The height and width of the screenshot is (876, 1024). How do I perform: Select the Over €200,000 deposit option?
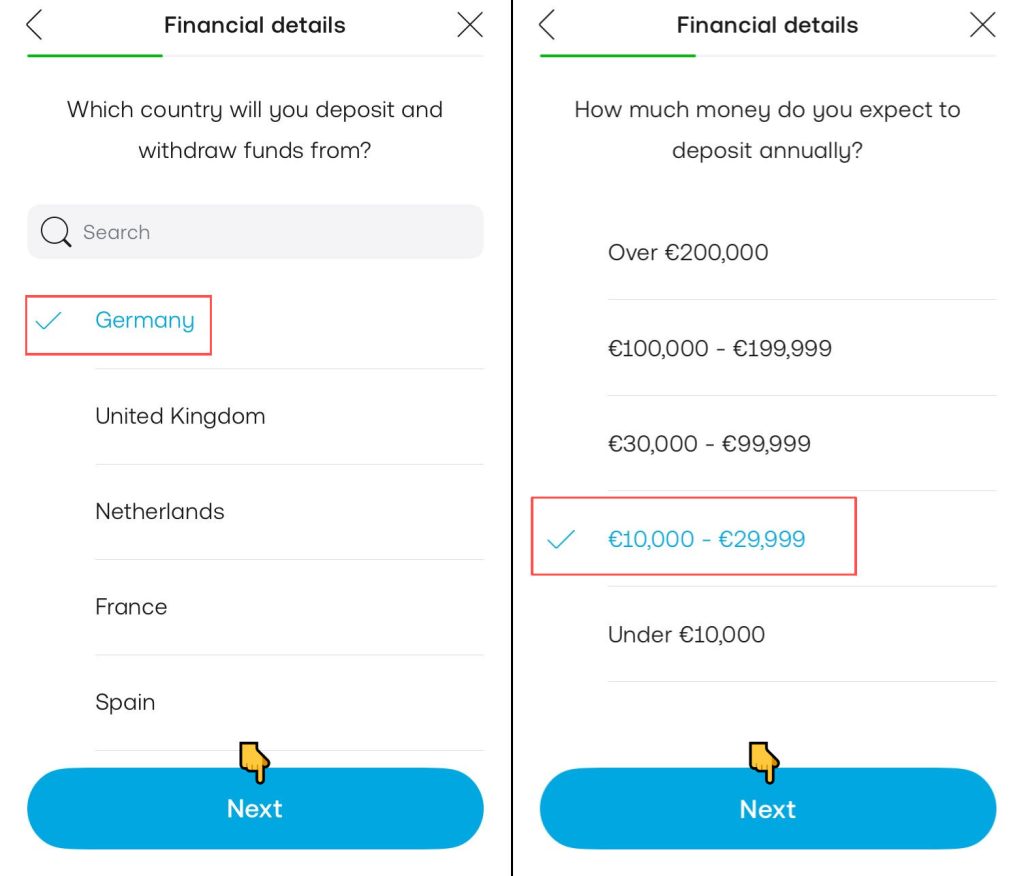tap(688, 252)
